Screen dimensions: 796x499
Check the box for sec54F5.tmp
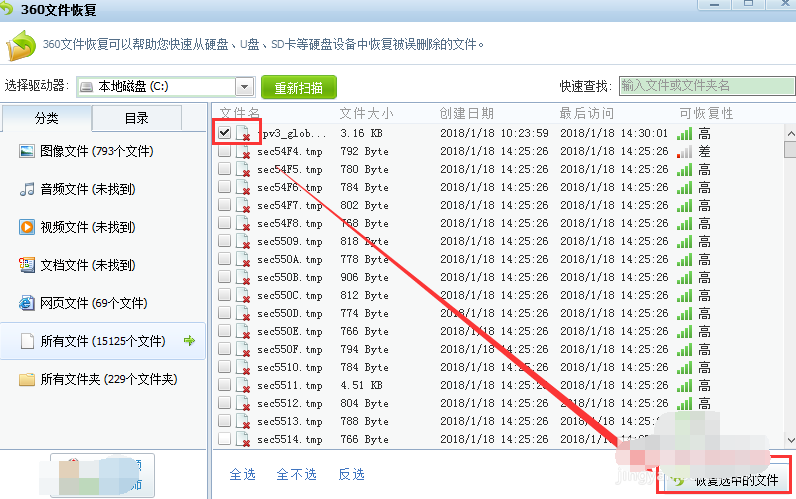click(224, 169)
